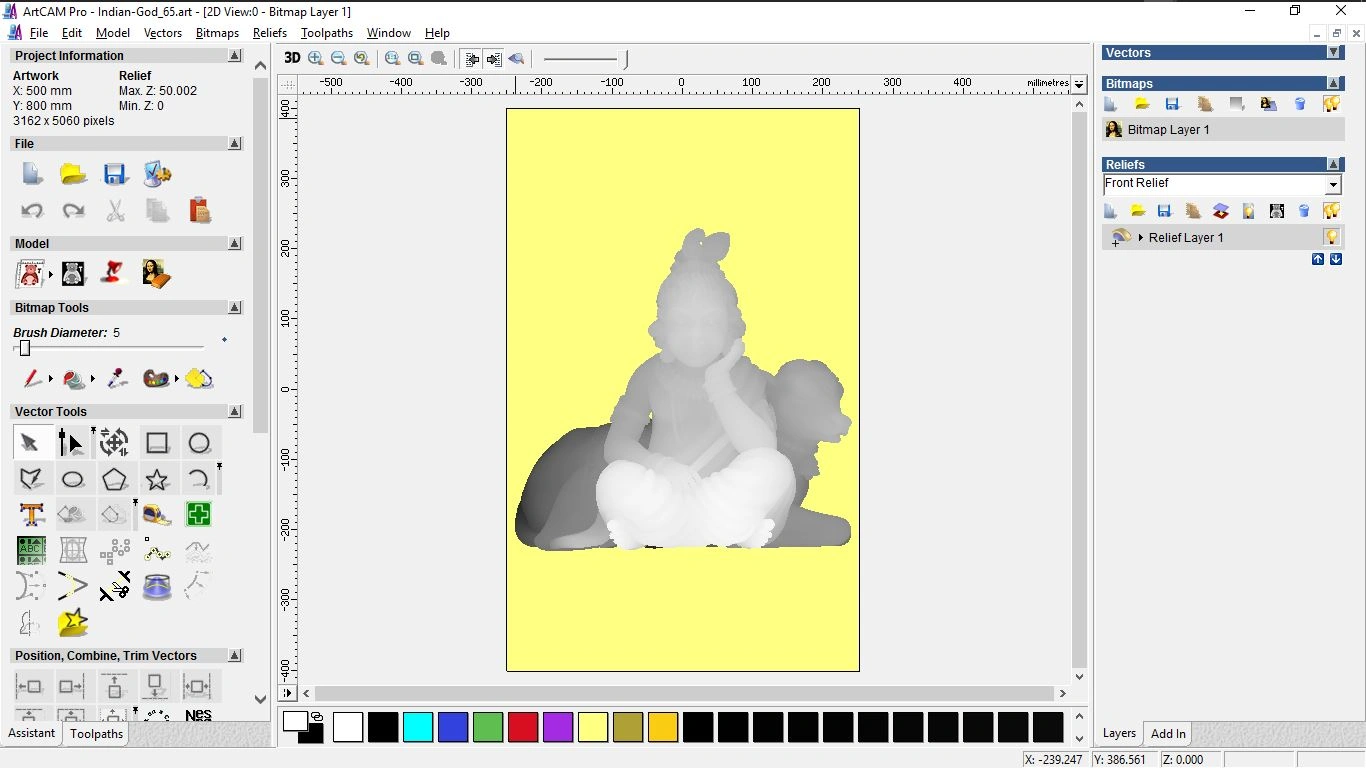Toggle all bitmap layers visibility bulbs
This screenshot has width=1366, height=768.
coord(1331,104)
